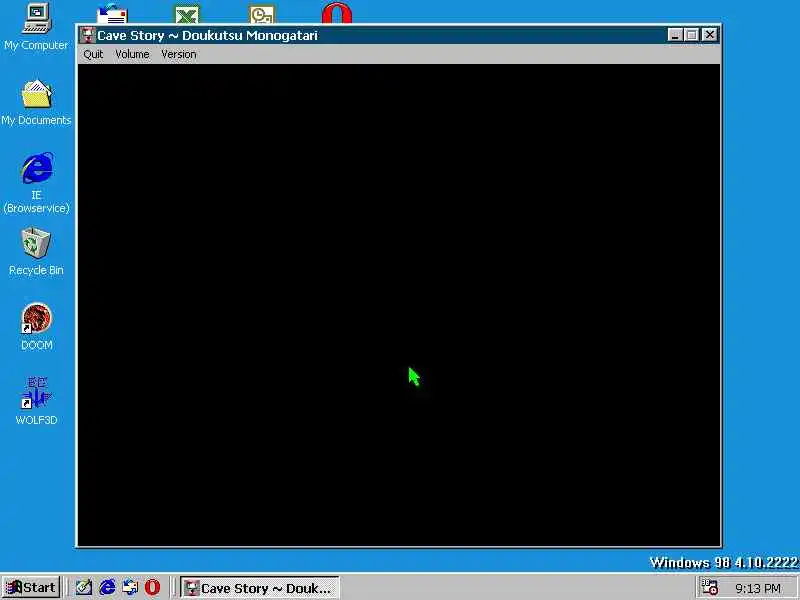This screenshot has width=800, height=600.
Task: Select the Excel desktop icon
Action: tap(187, 14)
